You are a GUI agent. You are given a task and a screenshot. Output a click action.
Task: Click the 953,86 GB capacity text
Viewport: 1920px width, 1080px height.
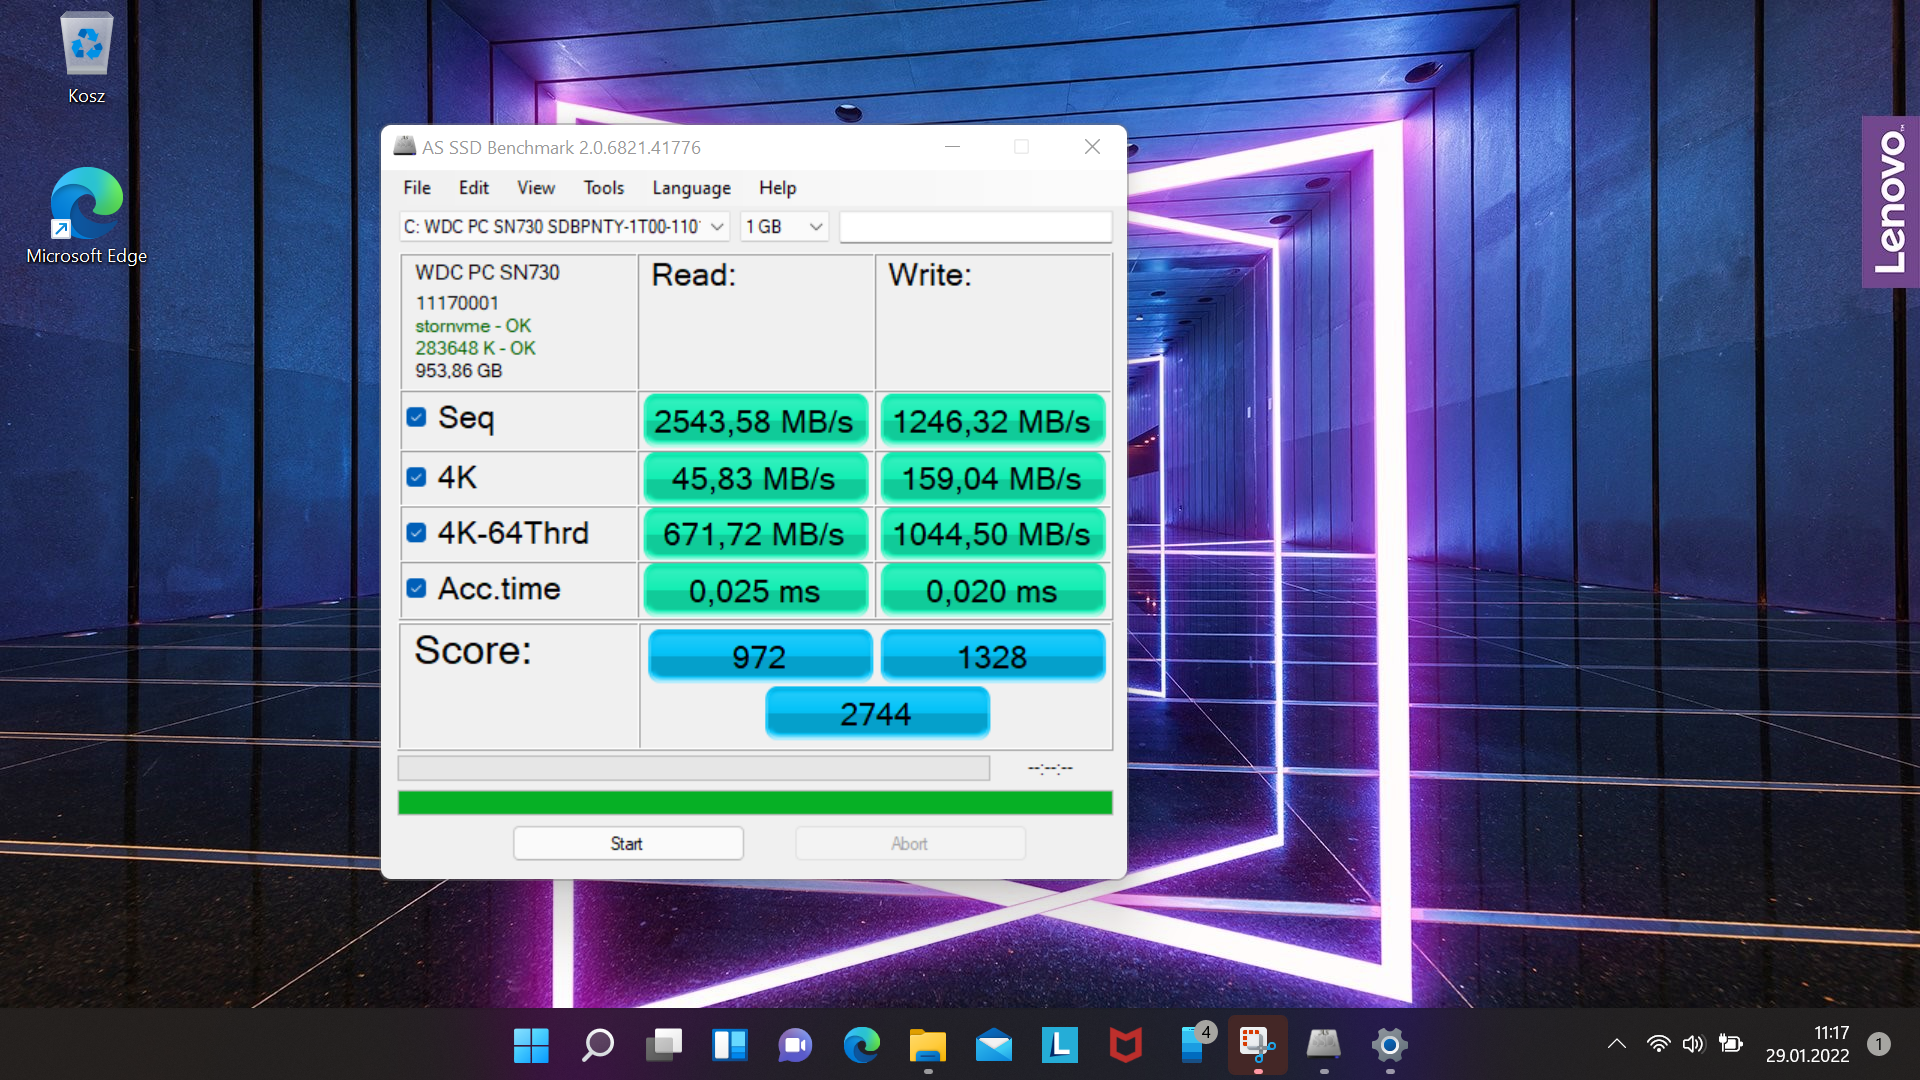click(459, 371)
